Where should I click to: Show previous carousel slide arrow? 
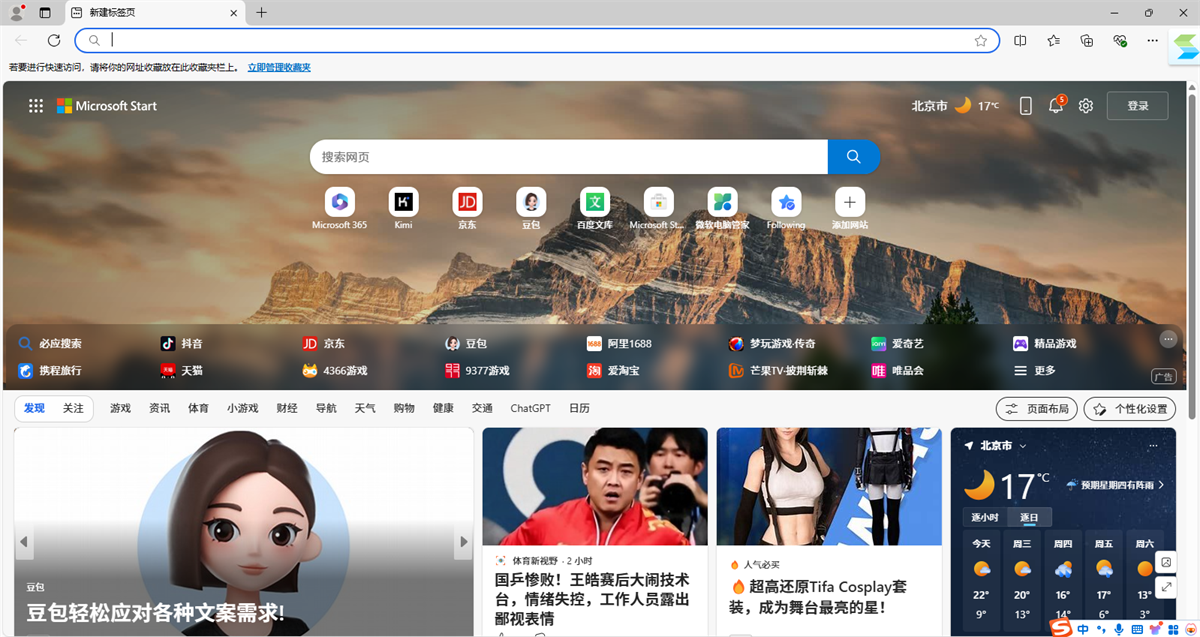pyautogui.click(x=24, y=541)
